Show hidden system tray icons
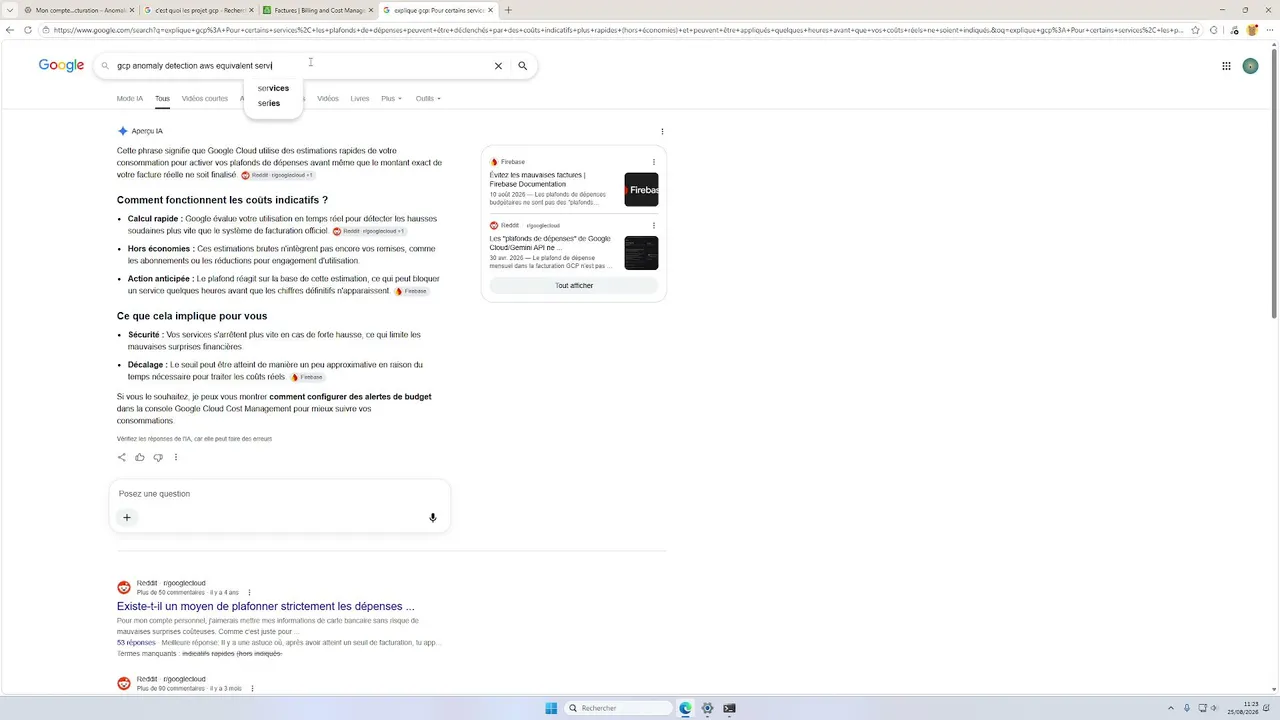This screenshot has width=1280, height=720. 1173,708
